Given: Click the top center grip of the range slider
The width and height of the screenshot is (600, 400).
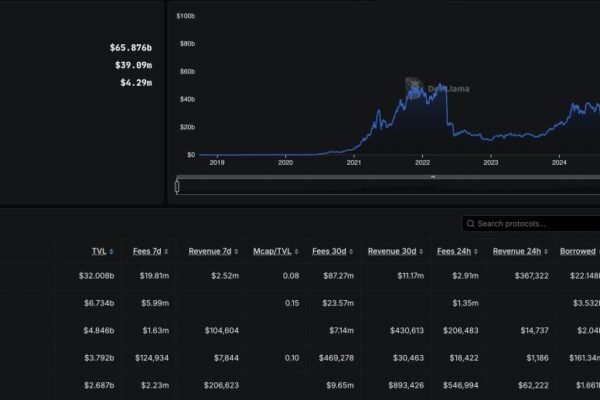Looking at the screenshot, I should [x=432, y=177].
